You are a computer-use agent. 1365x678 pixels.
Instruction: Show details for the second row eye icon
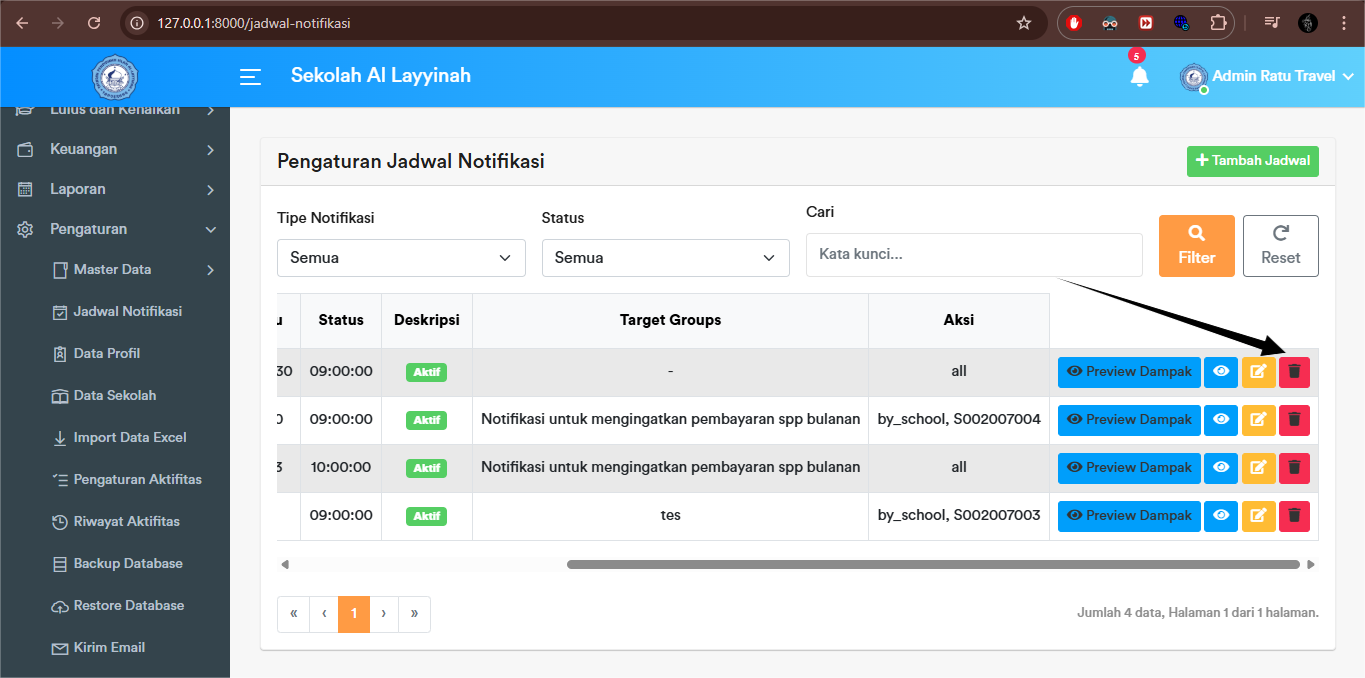[x=1220, y=419]
